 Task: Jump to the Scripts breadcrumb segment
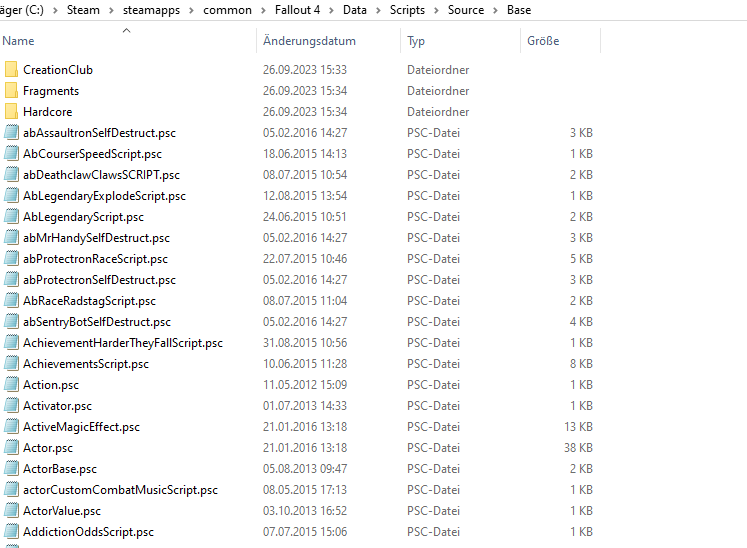(407, 10)
